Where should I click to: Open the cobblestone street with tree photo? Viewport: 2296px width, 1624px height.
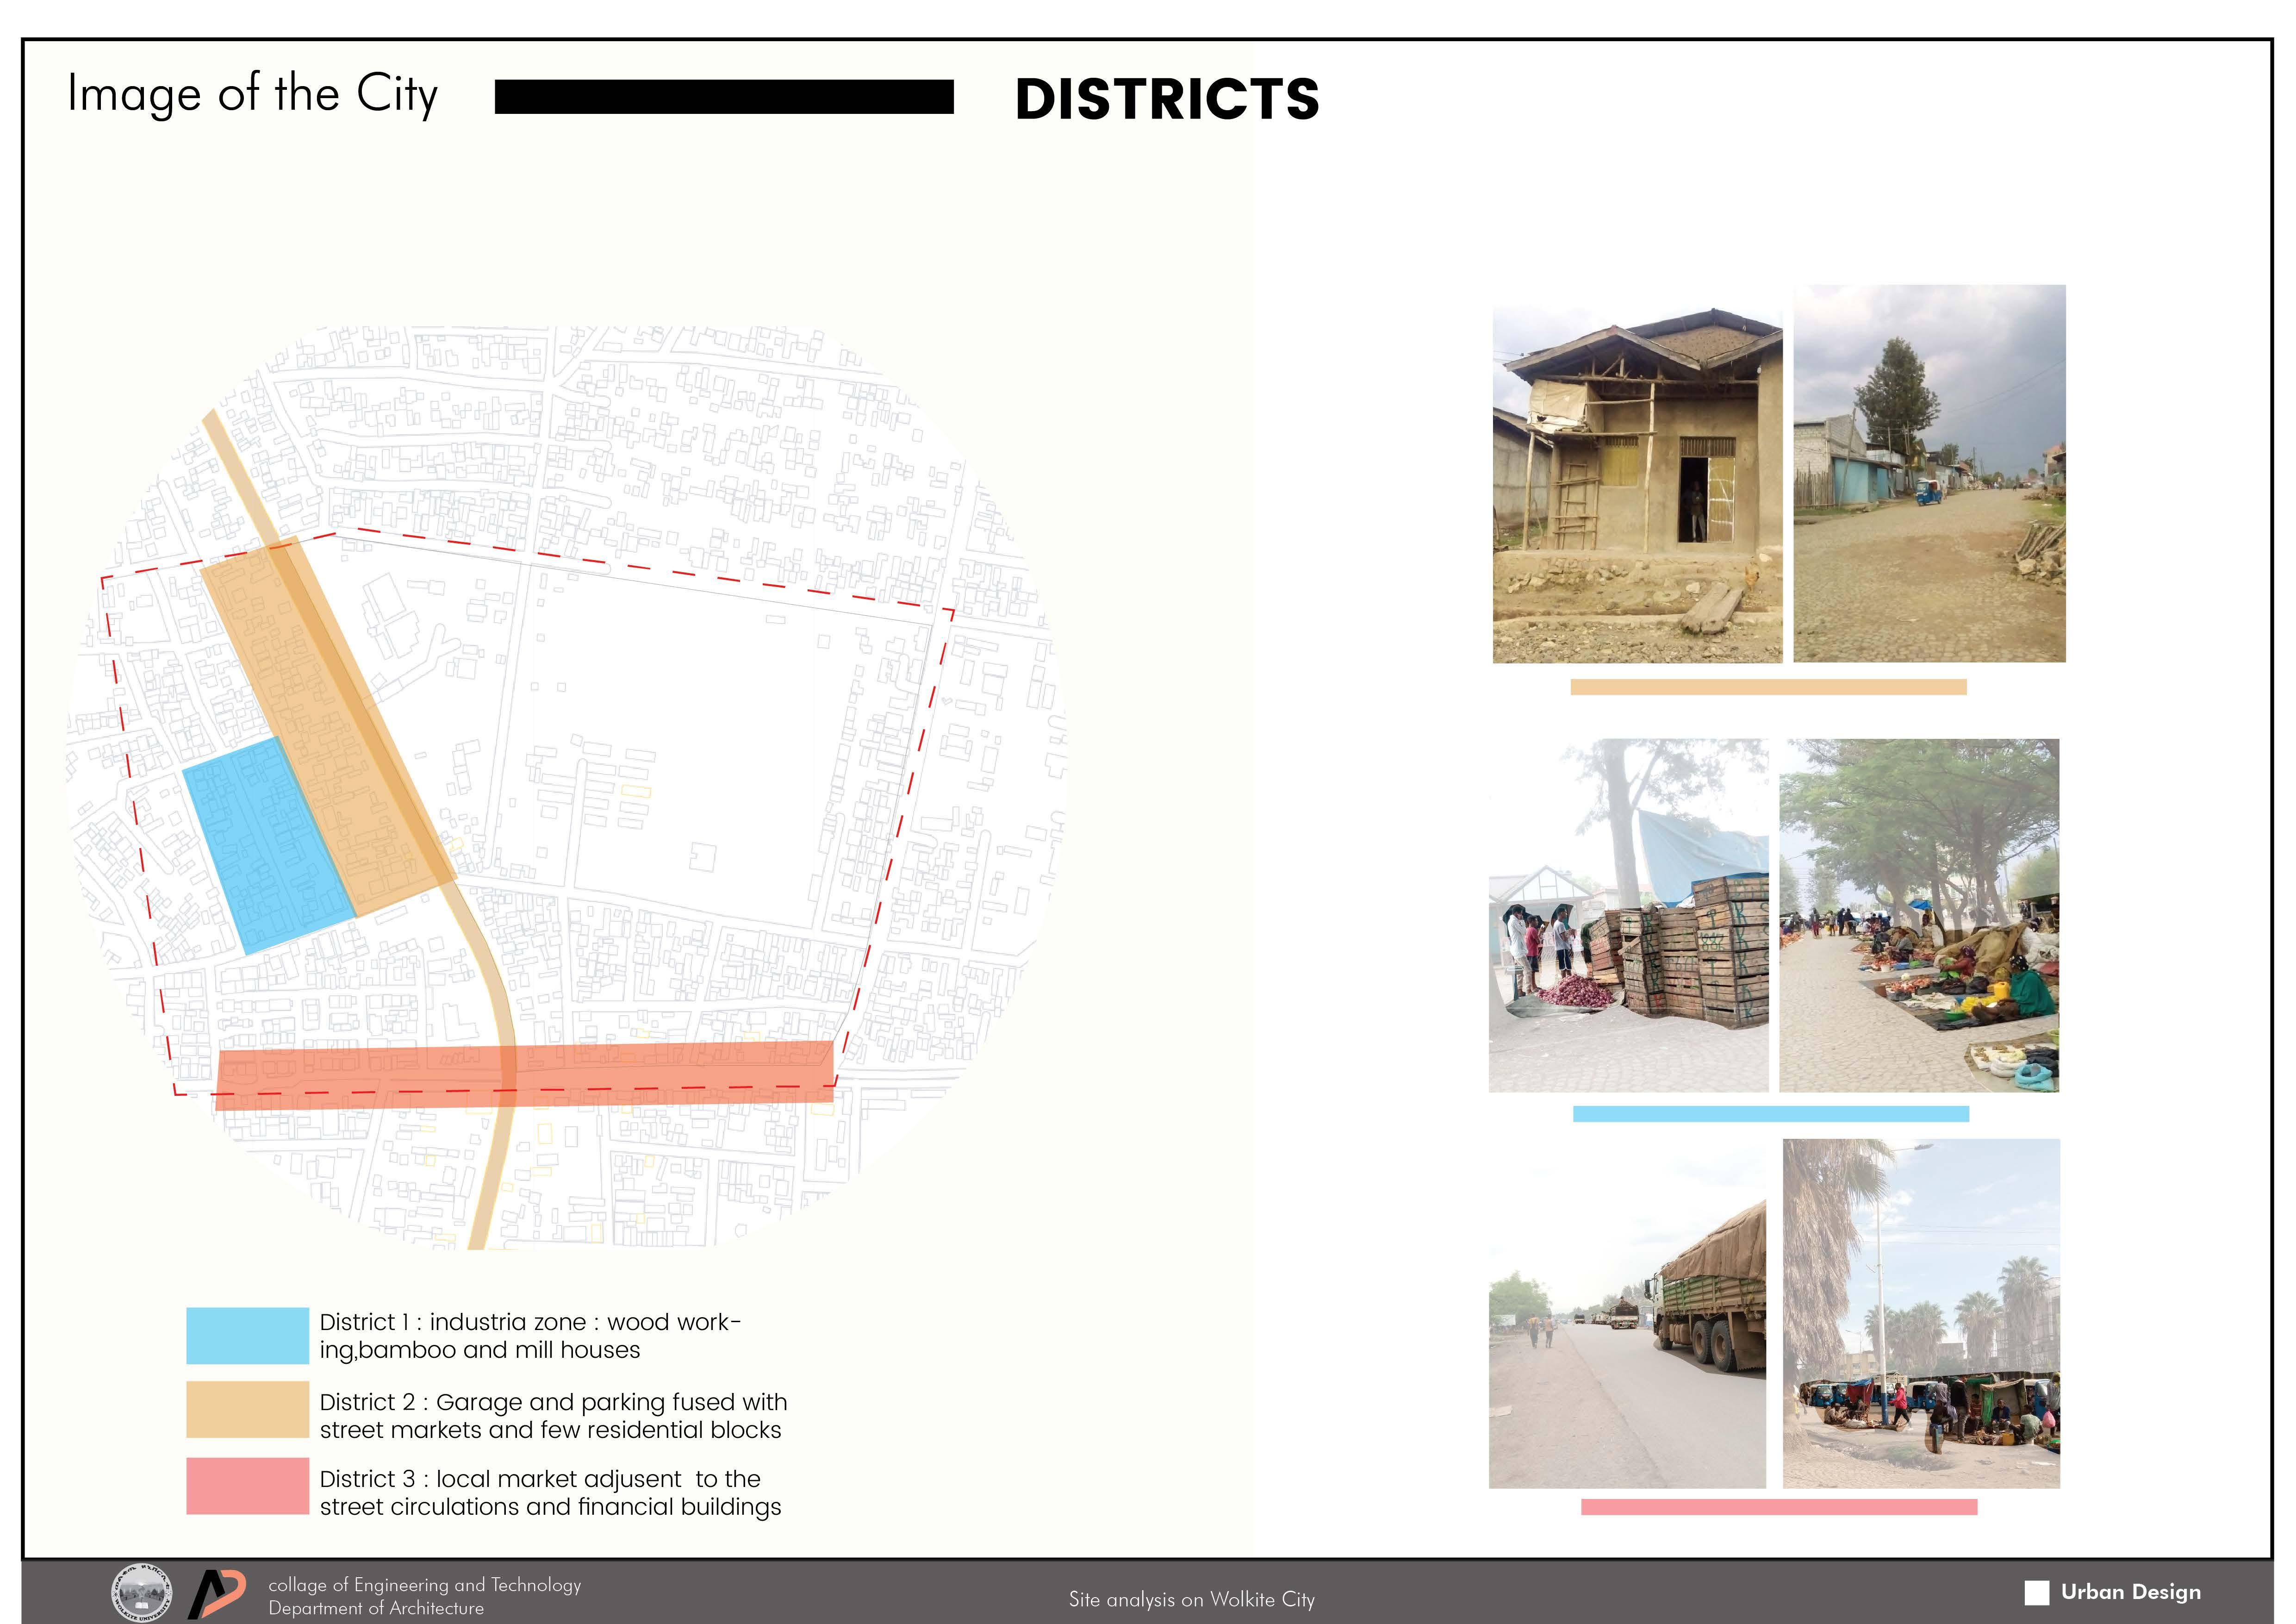[x=1929, y=474]
